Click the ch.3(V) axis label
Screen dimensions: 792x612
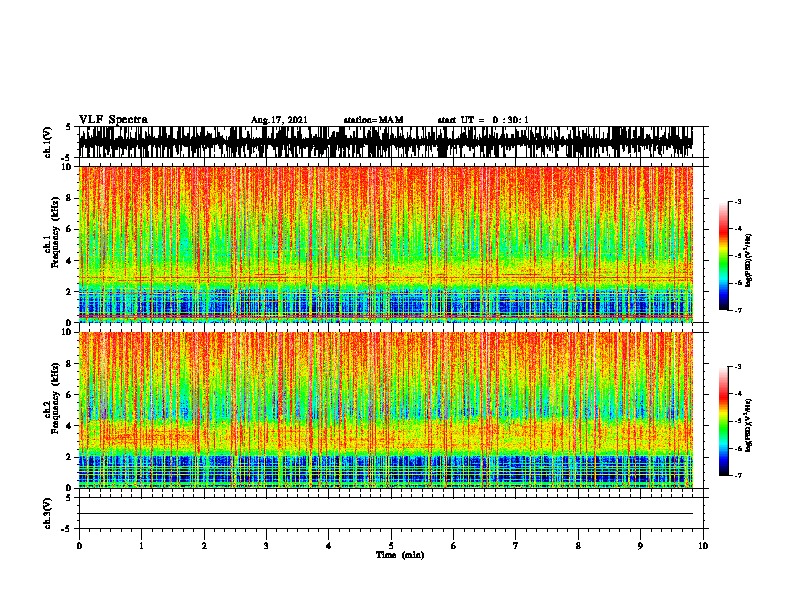coord(47,513)
